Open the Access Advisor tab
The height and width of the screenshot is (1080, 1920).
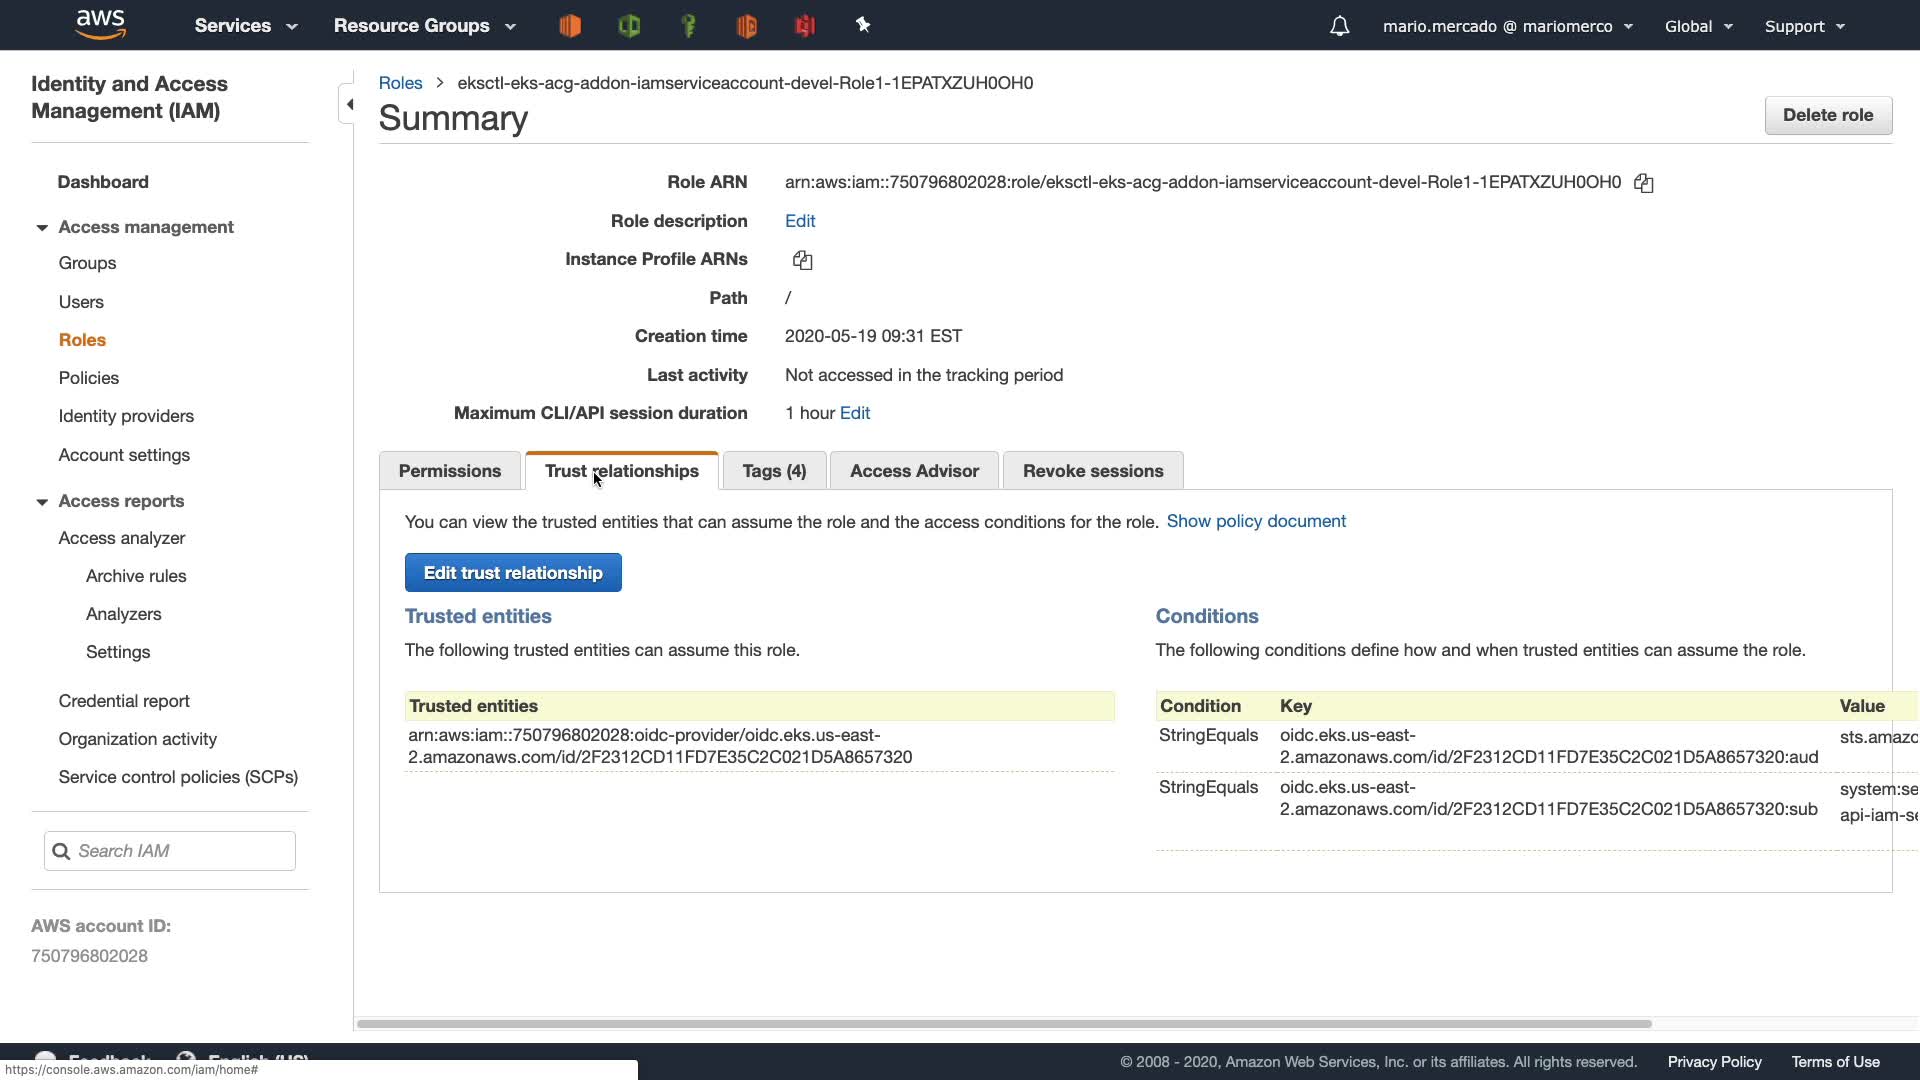[914, 471]
